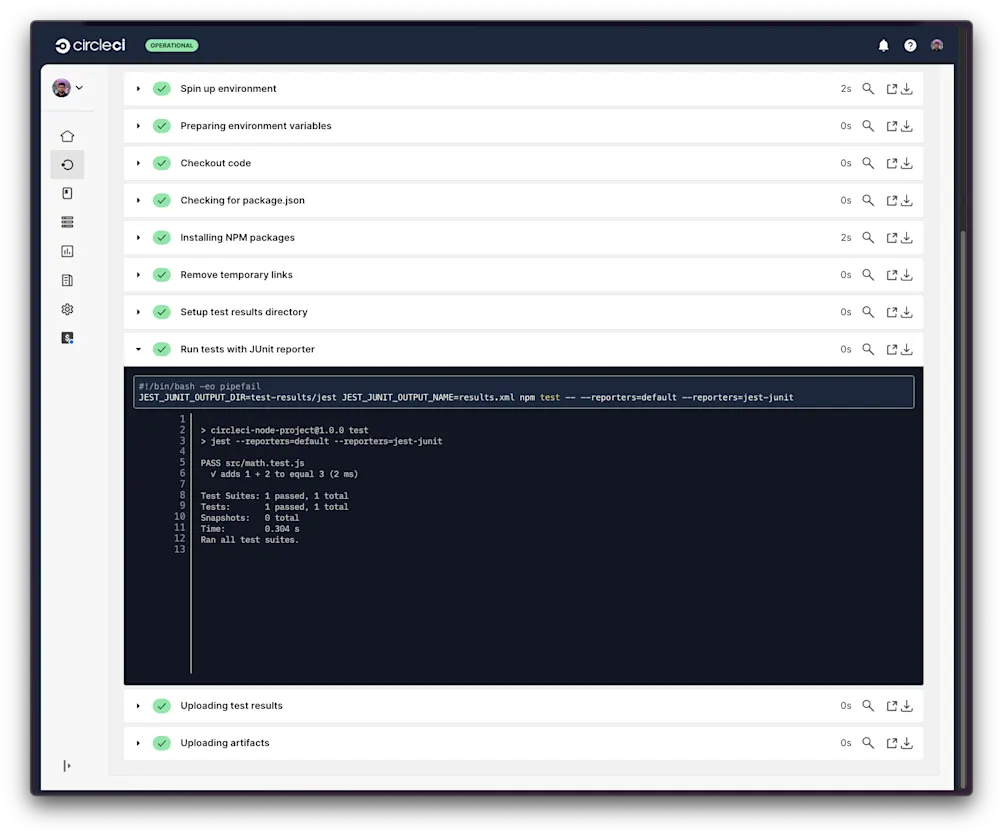The image size is (1003, 836).
Task: Collapse the Run tests with JUnit reporter step
Action: coord(138,349)
